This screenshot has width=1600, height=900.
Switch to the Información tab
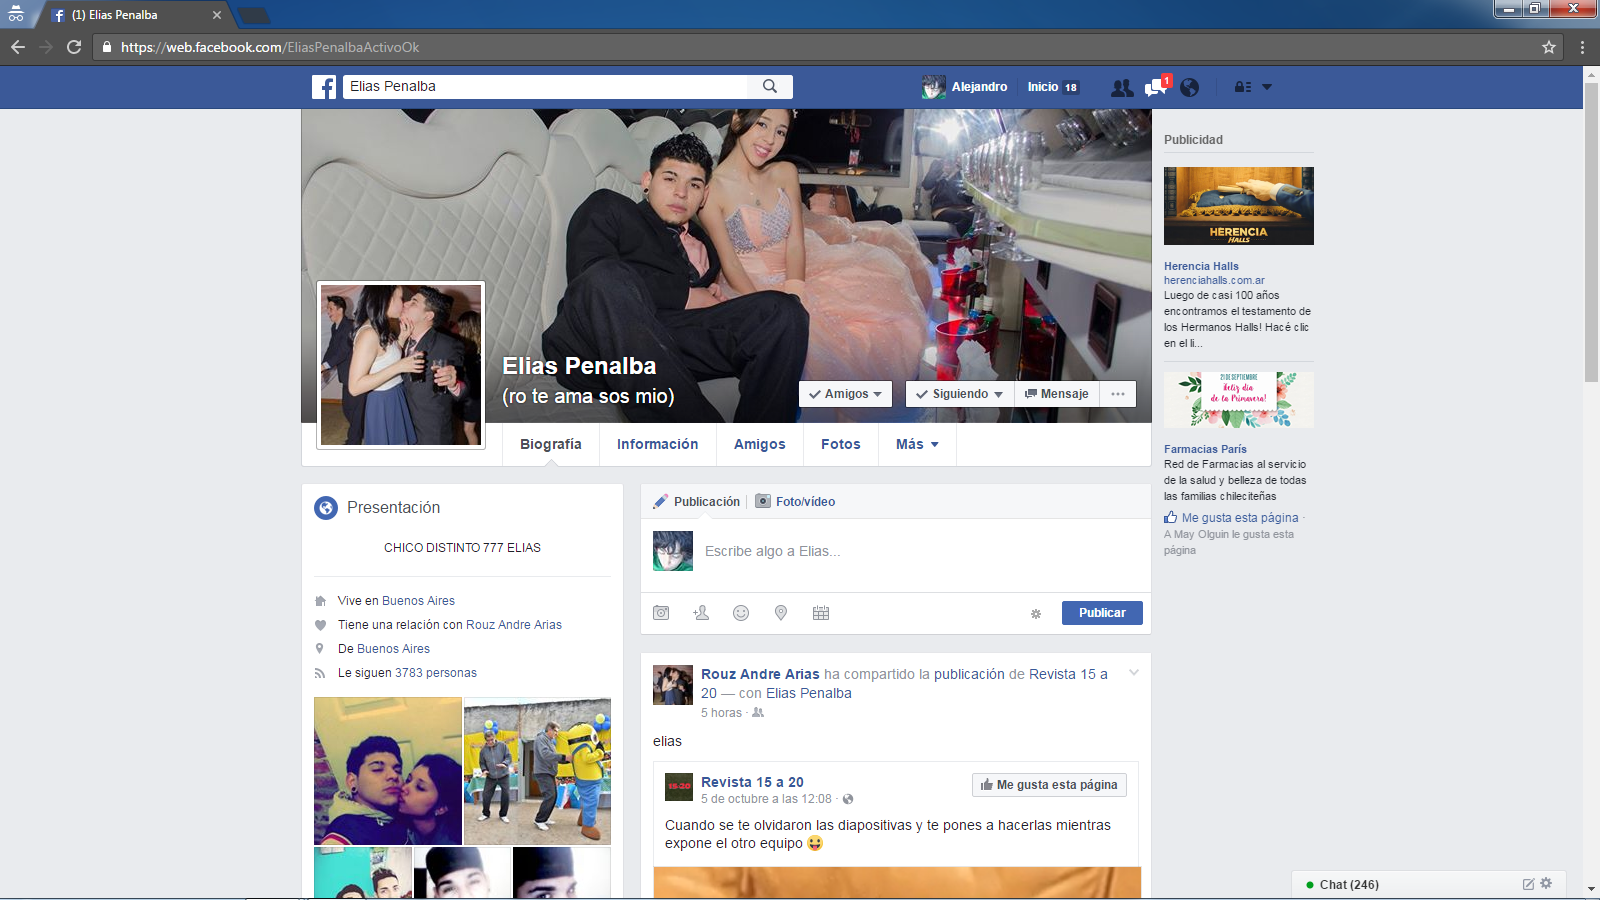click(x=657, y=445)
